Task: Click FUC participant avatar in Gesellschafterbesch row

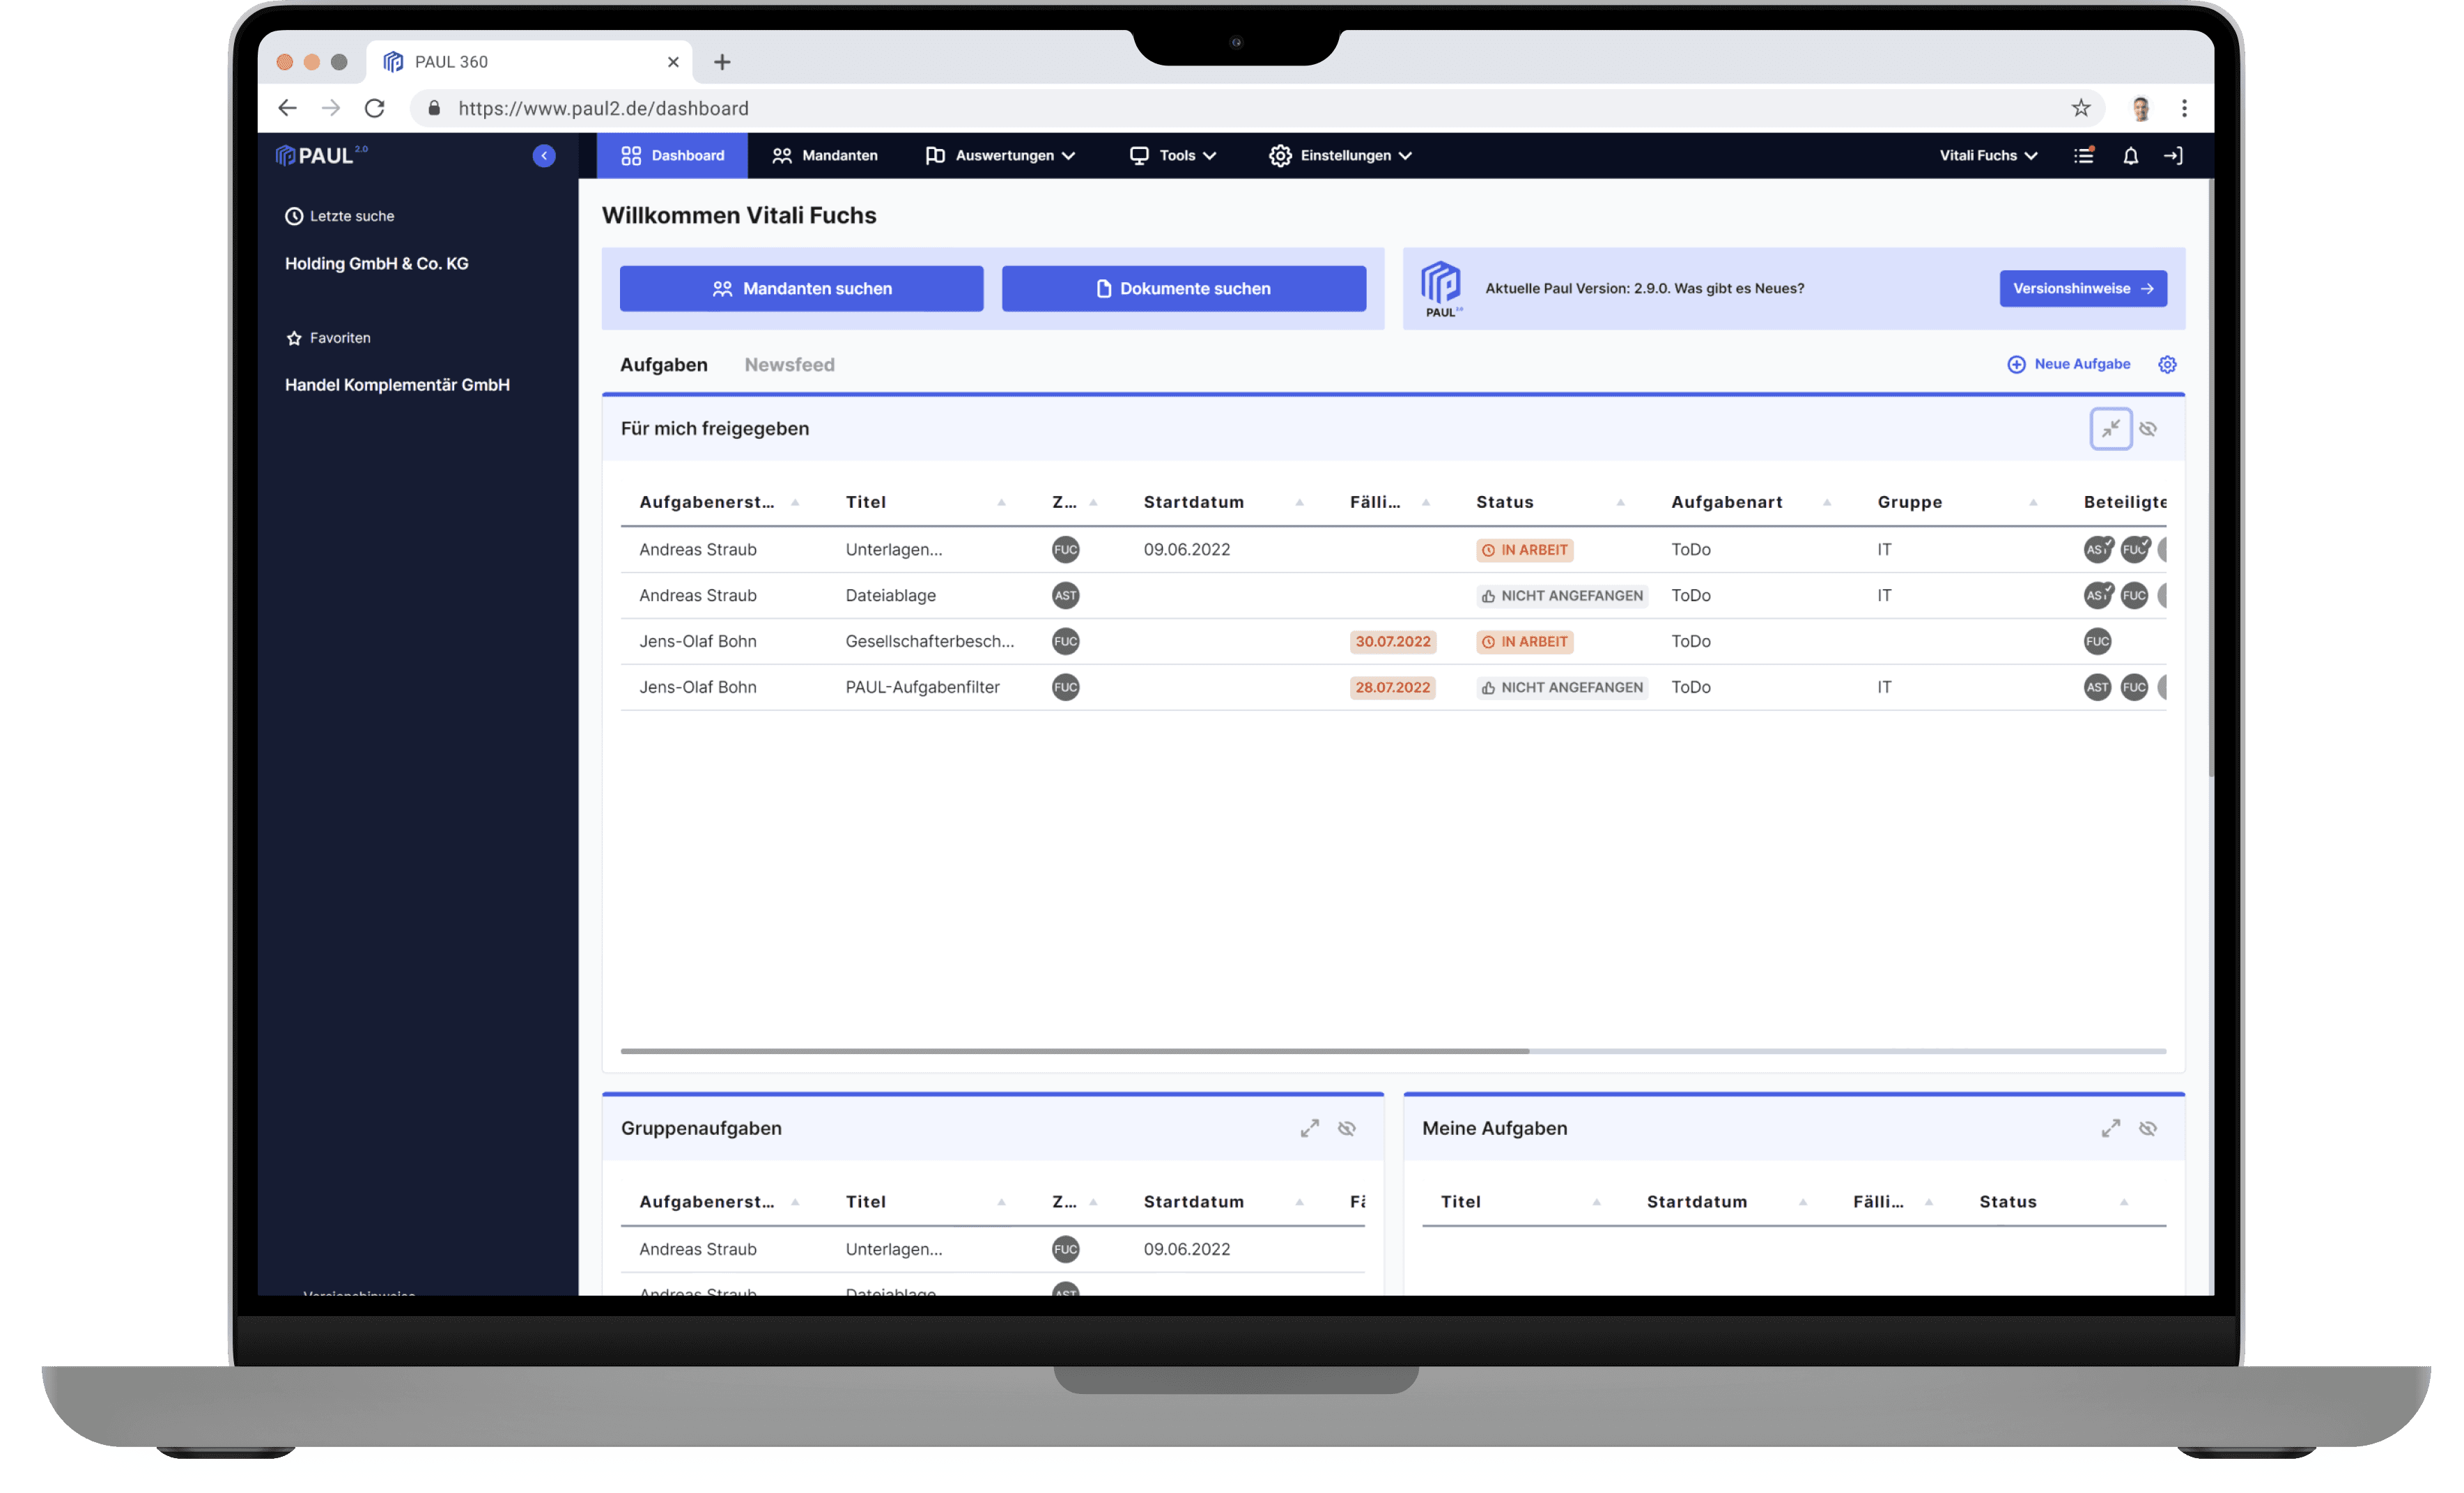Action: (2098, 641)
